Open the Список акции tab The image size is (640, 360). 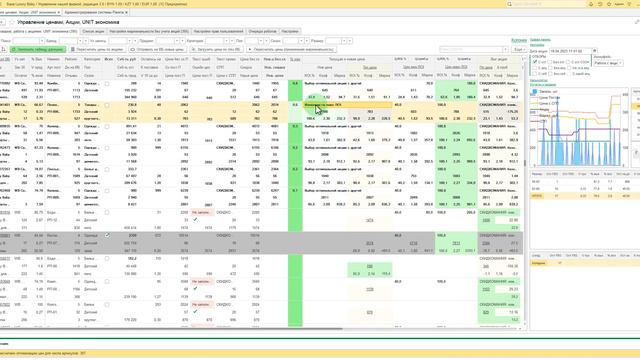(93, 31)
